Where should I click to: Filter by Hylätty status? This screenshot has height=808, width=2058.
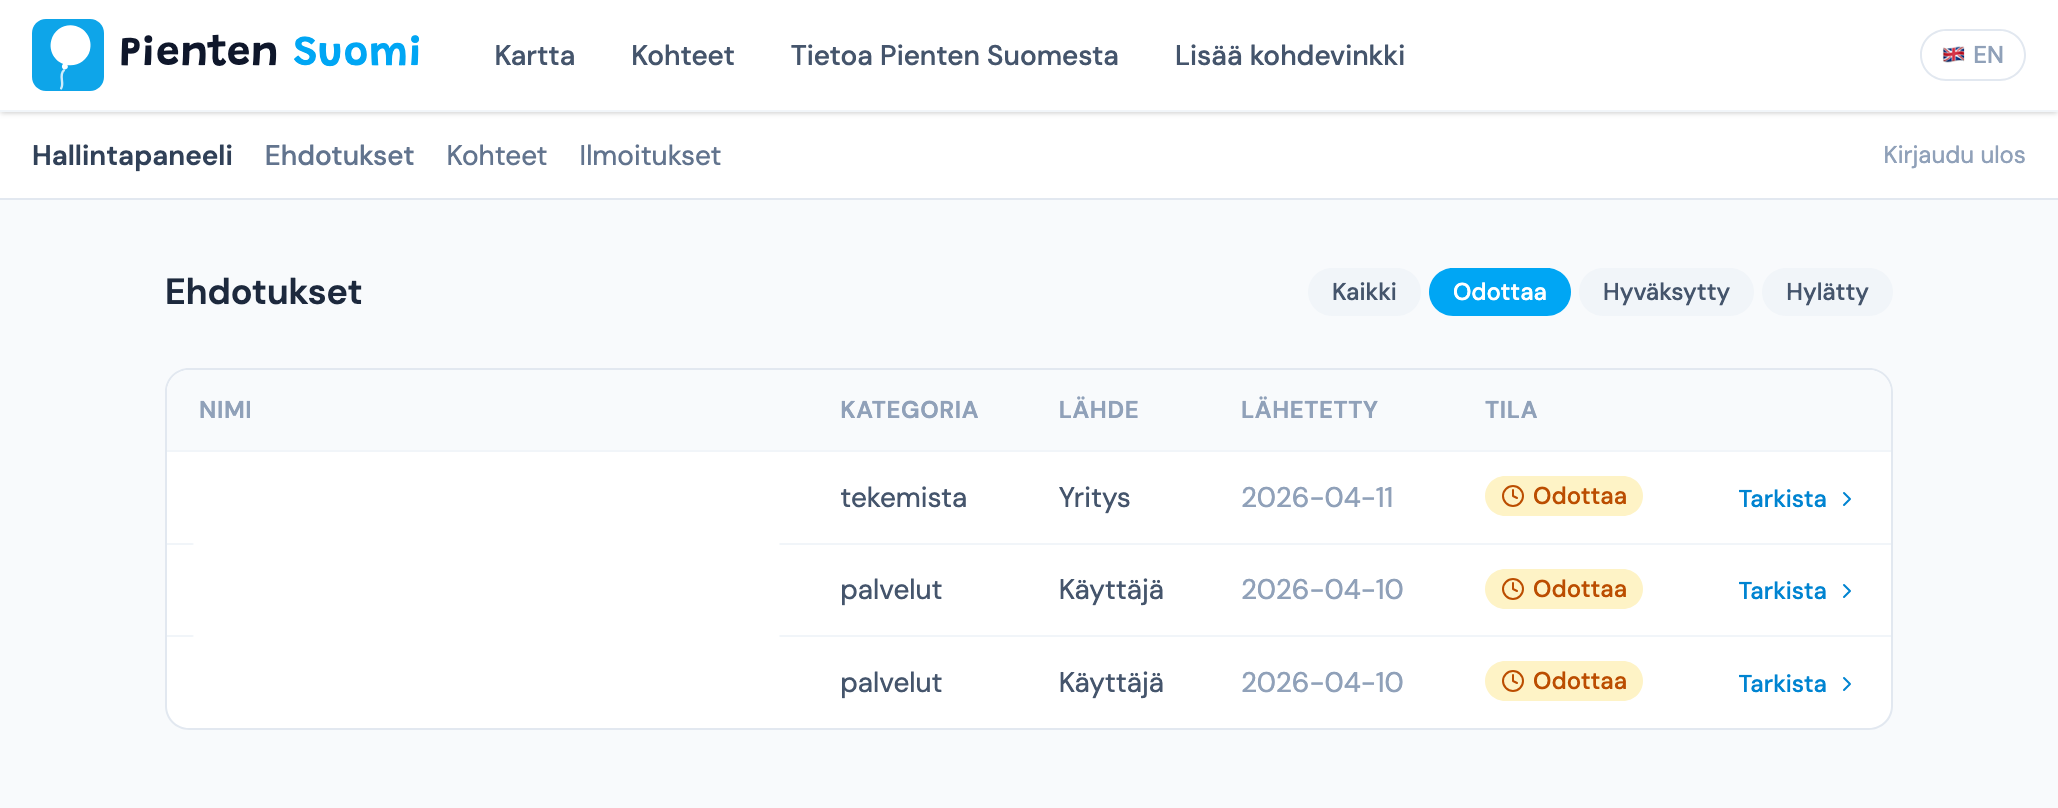click(1826, 292)
